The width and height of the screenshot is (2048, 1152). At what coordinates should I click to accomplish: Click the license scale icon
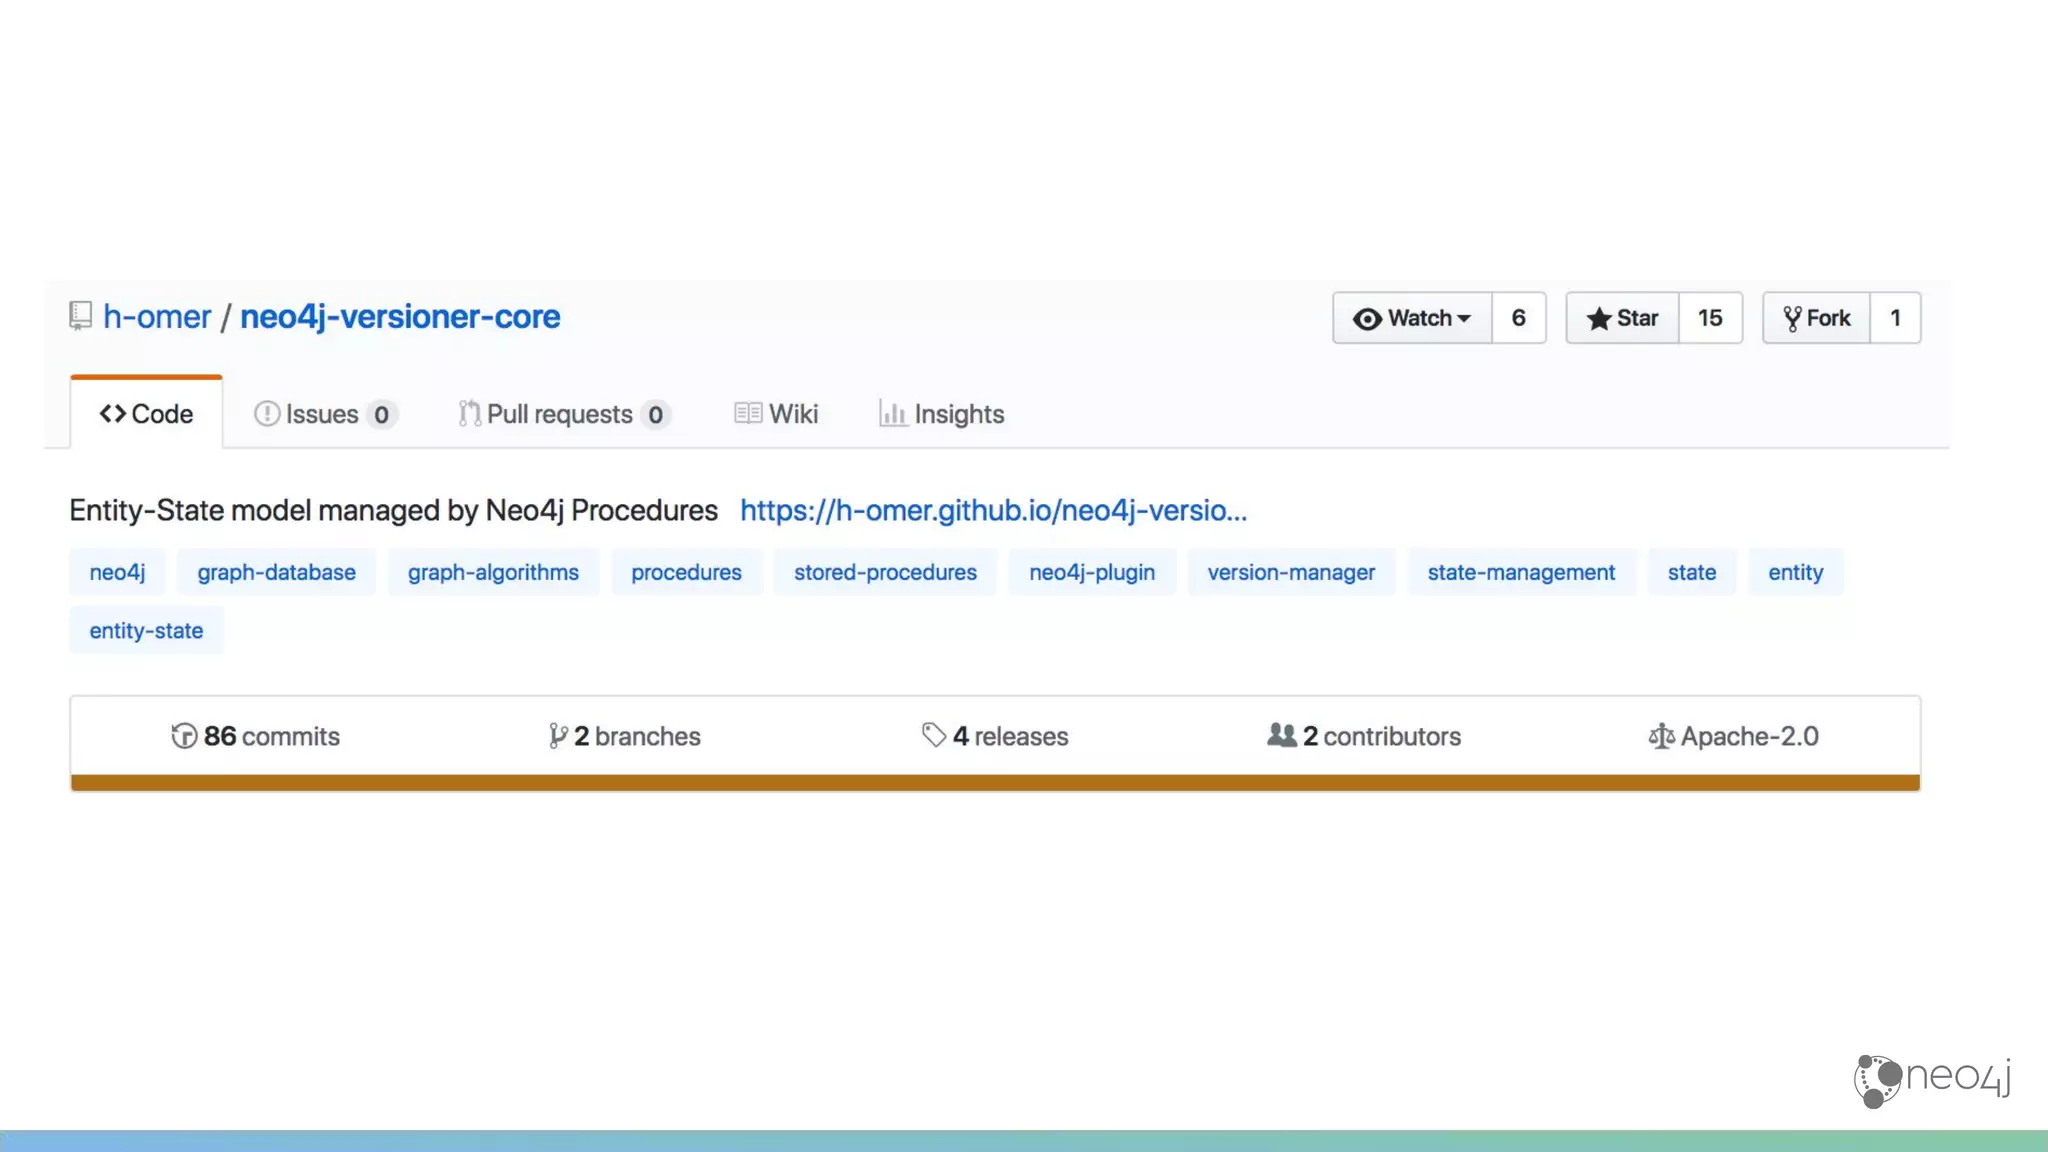tap(1661, 737)
